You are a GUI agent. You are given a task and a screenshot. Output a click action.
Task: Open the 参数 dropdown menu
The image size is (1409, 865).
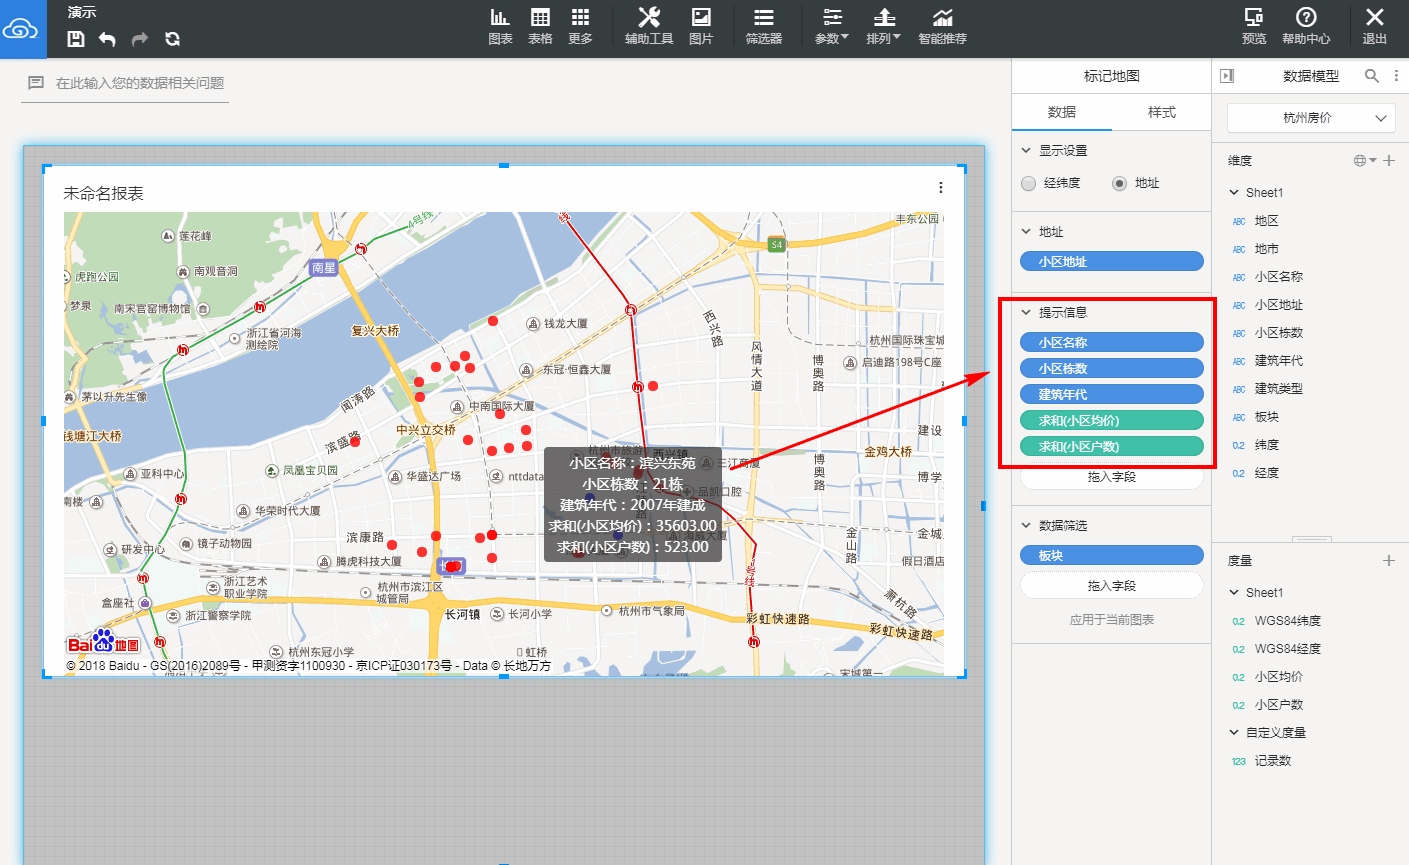pyautogui.click(x=831, y=26)
